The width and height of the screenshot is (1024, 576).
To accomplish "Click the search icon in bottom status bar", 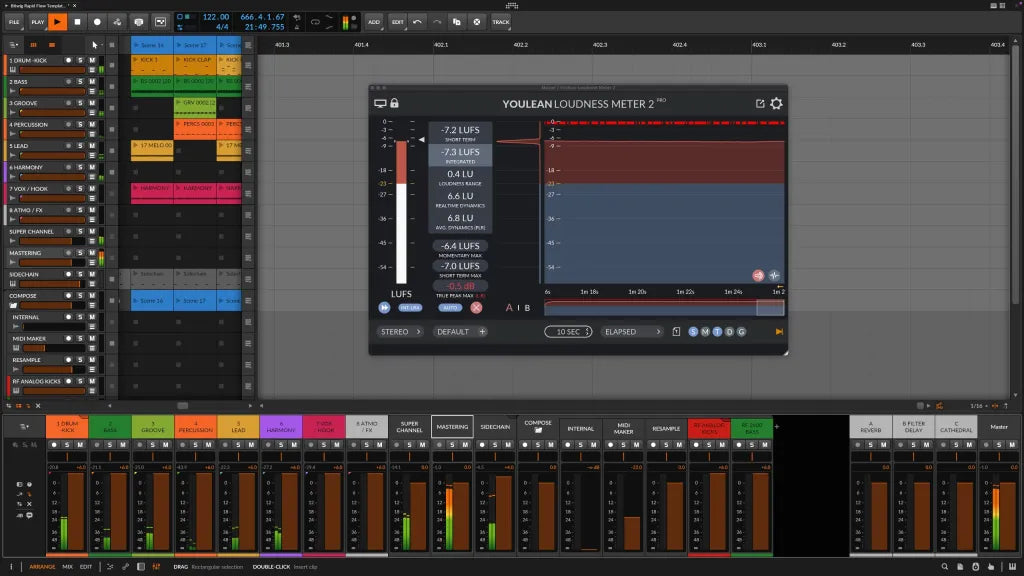I will click(x=944, y=567).
